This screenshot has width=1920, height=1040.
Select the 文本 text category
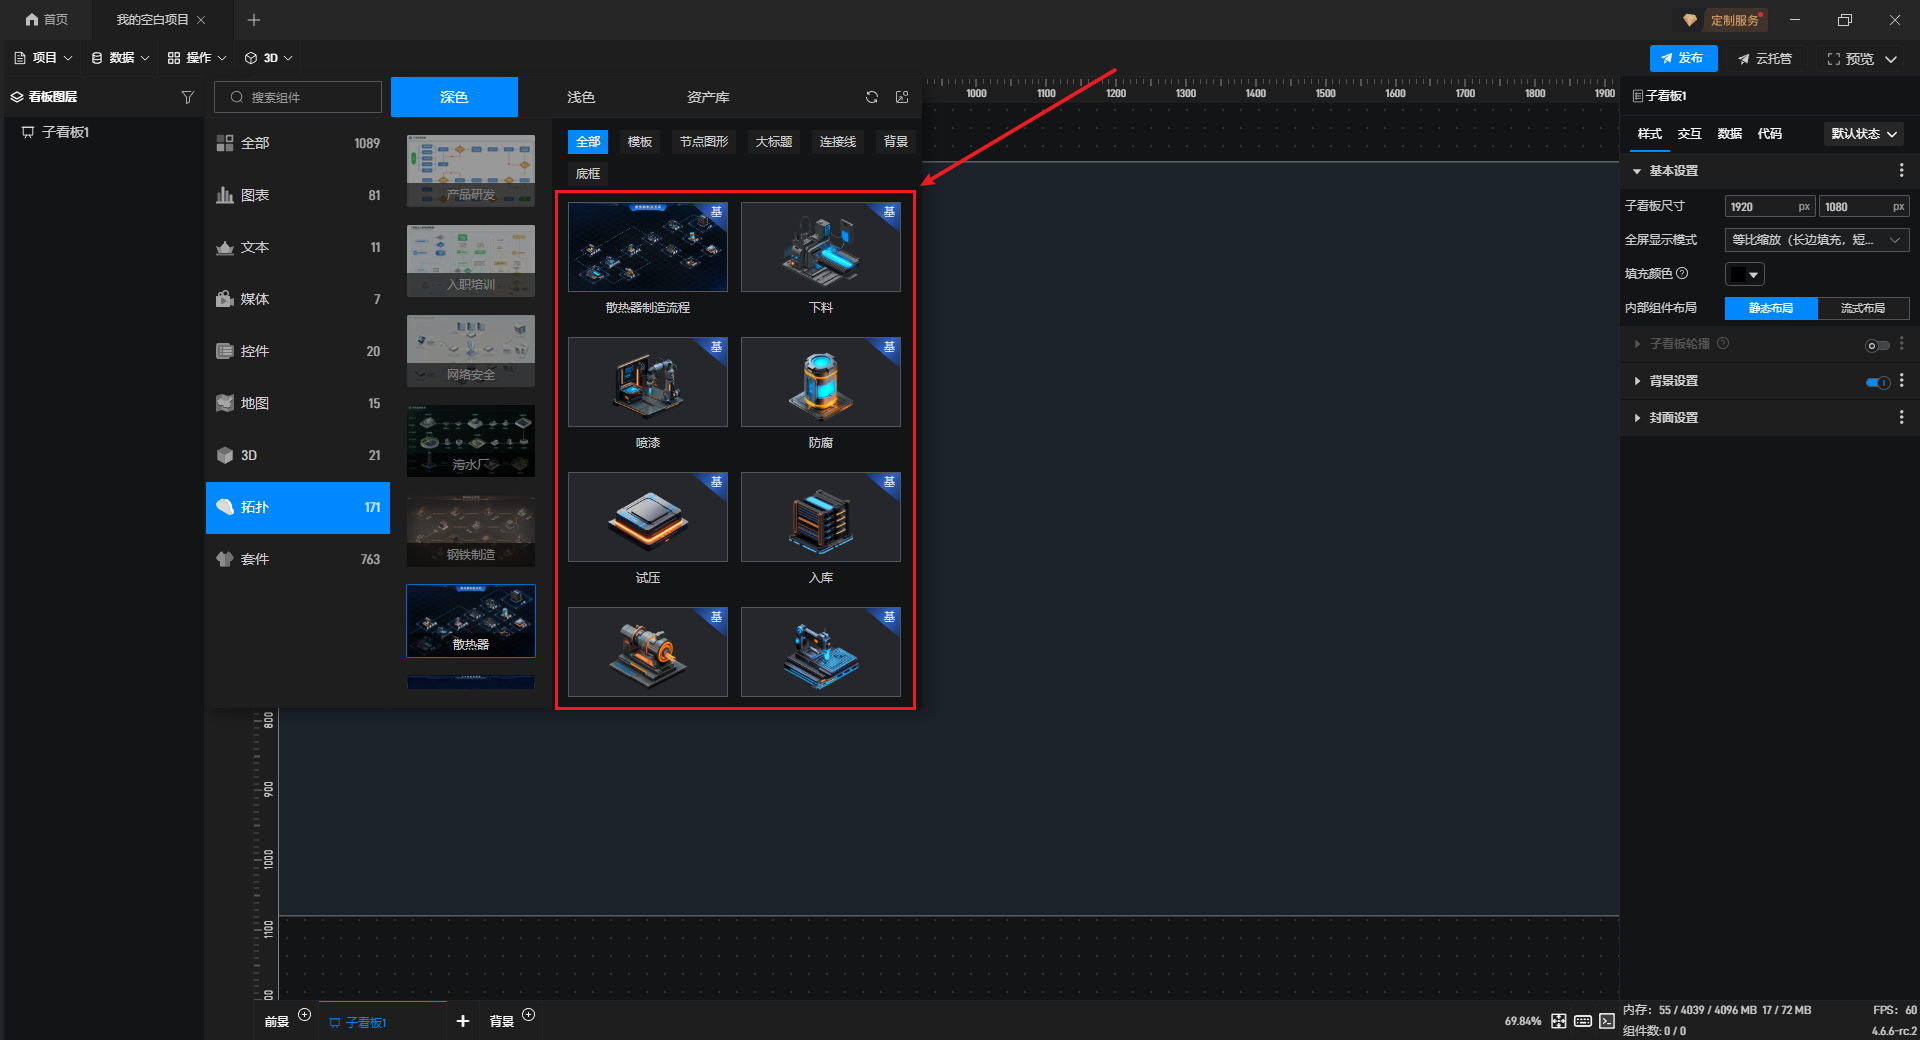[298, 247]
